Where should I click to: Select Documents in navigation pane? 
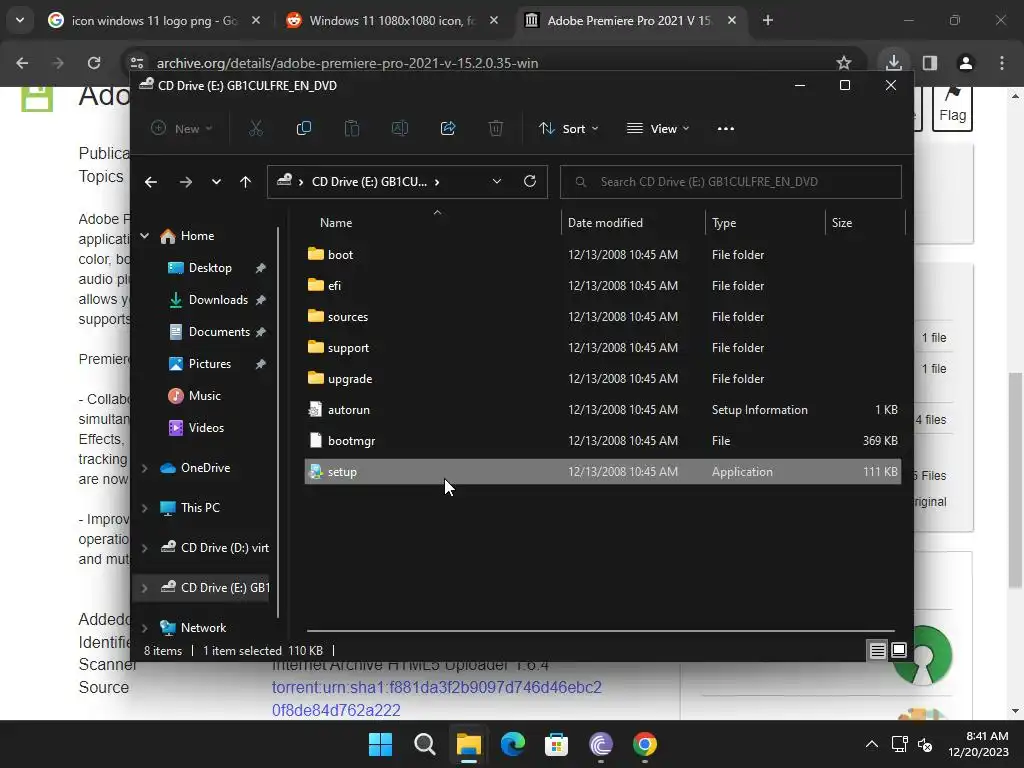tap(219, 332)
